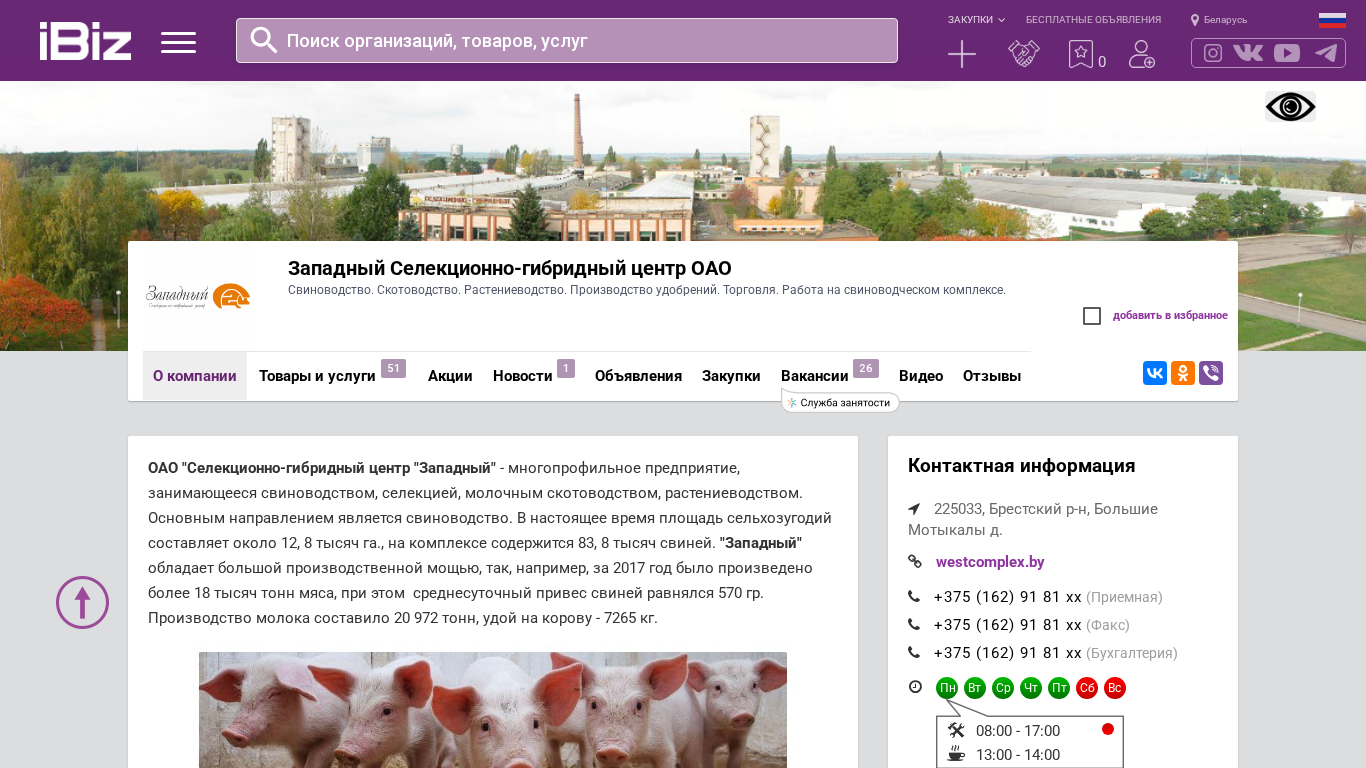
Task: Click the address arrow icon in contacts
Action: 914,509
